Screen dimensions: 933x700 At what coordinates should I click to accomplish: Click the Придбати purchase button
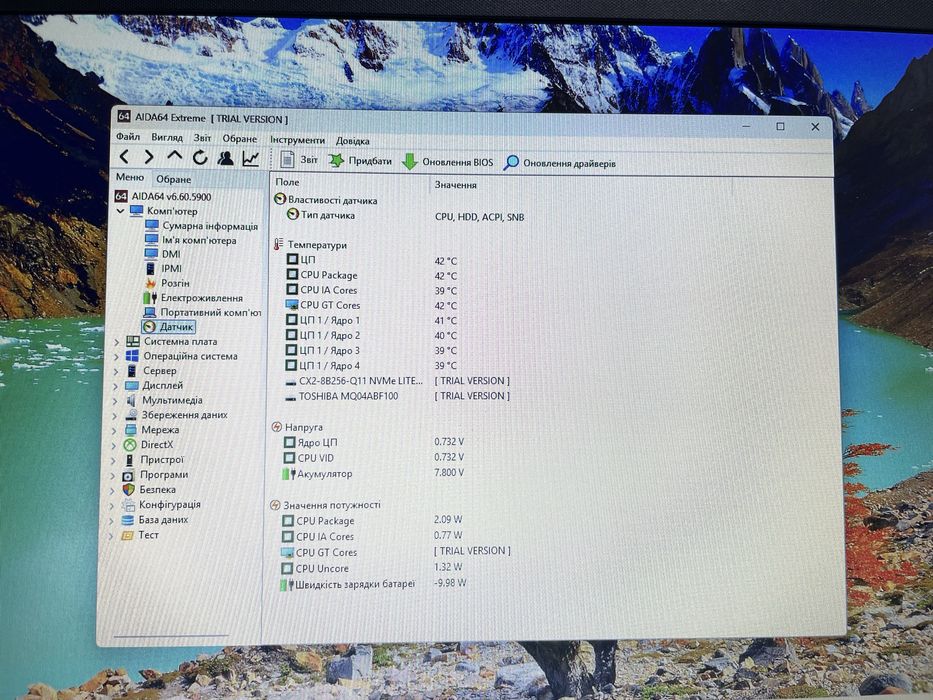(x=361, y=161)
